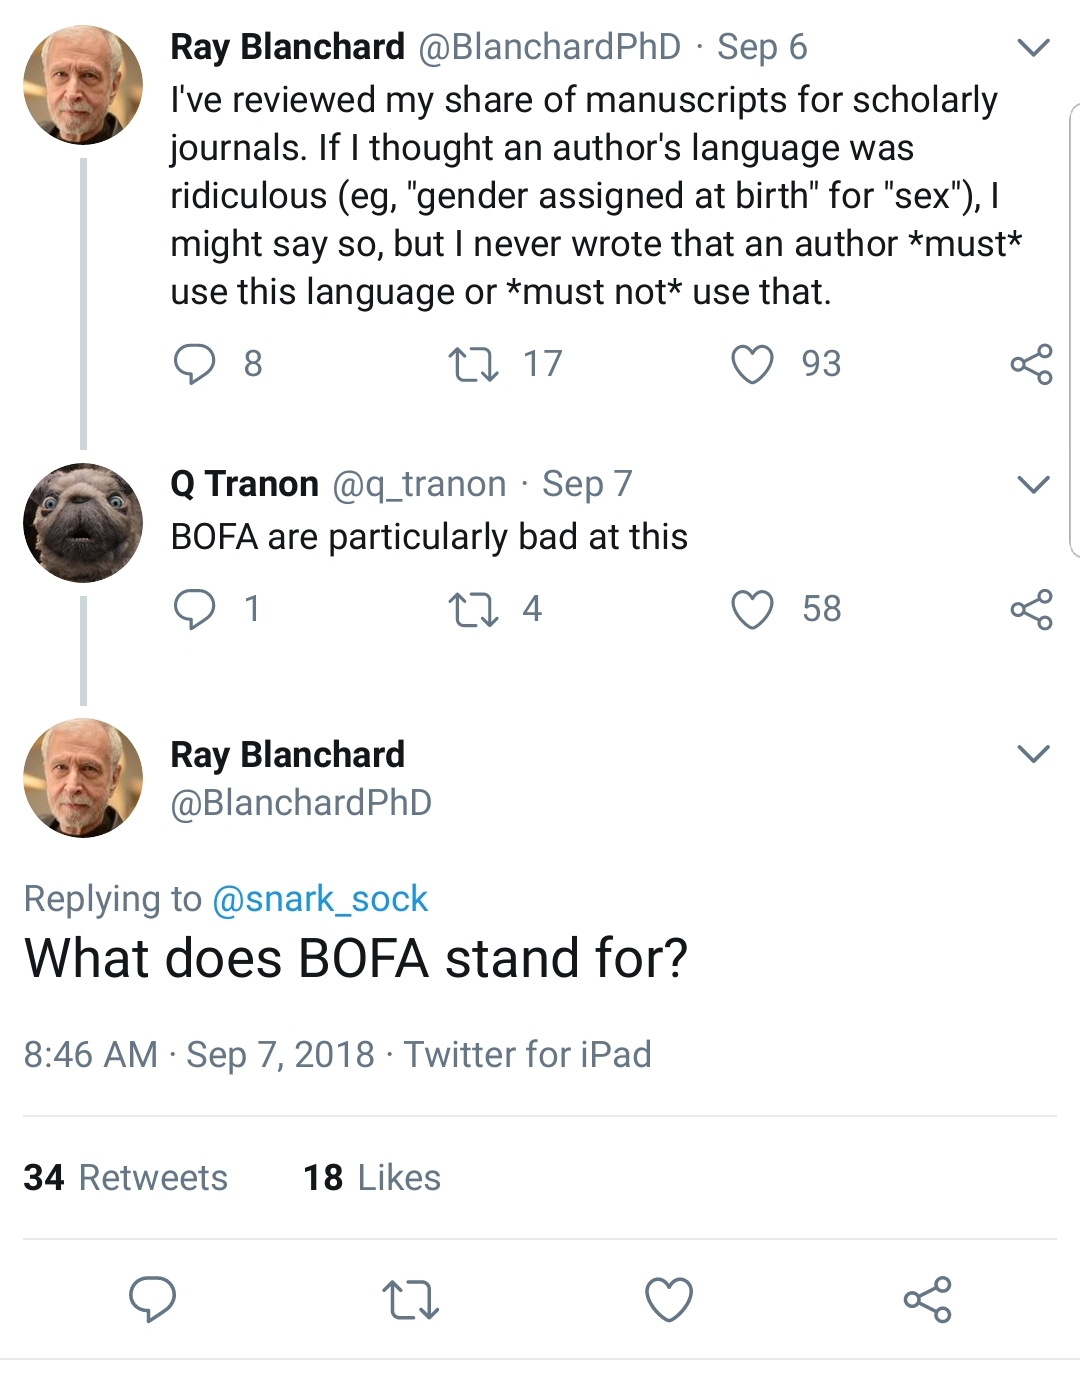This screenshot has height=1376, width=1080.
Task: Open the @snark_sock profile link
Action: tap(320, 899)
